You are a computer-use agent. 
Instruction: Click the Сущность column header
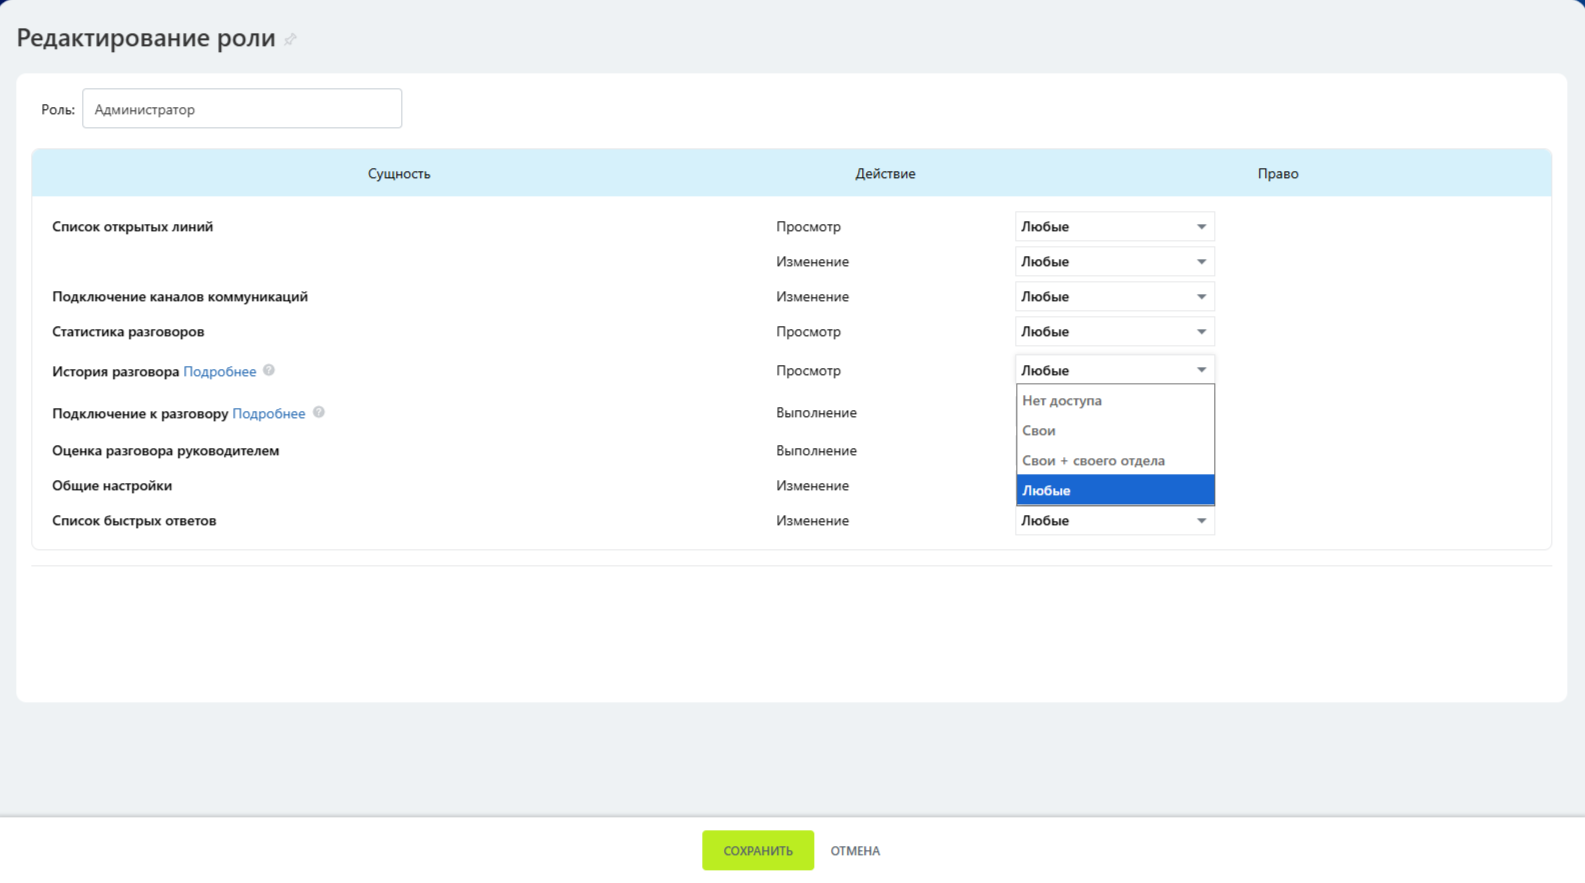[399, 174]
